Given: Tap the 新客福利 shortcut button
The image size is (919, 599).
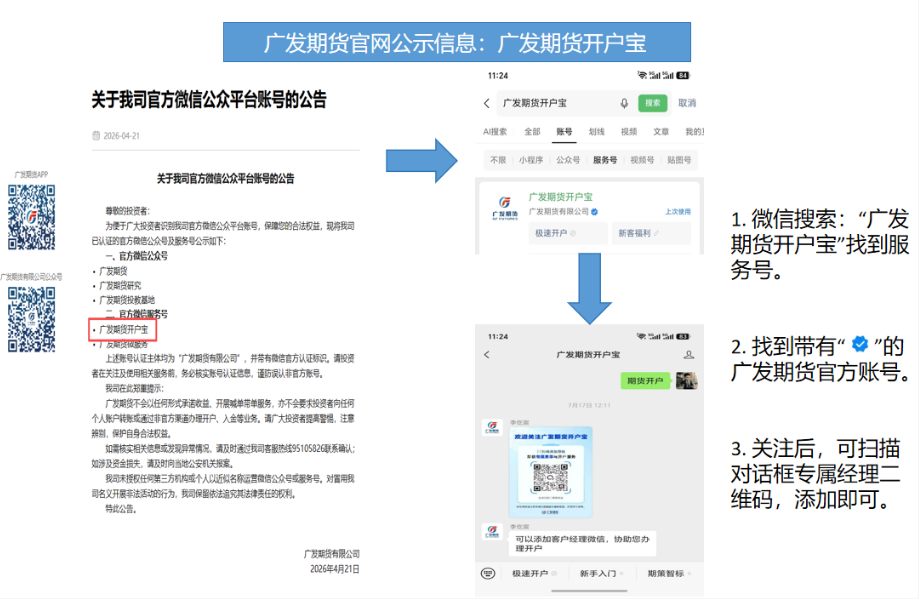Looking at the screenshot, I should (651, 233).
